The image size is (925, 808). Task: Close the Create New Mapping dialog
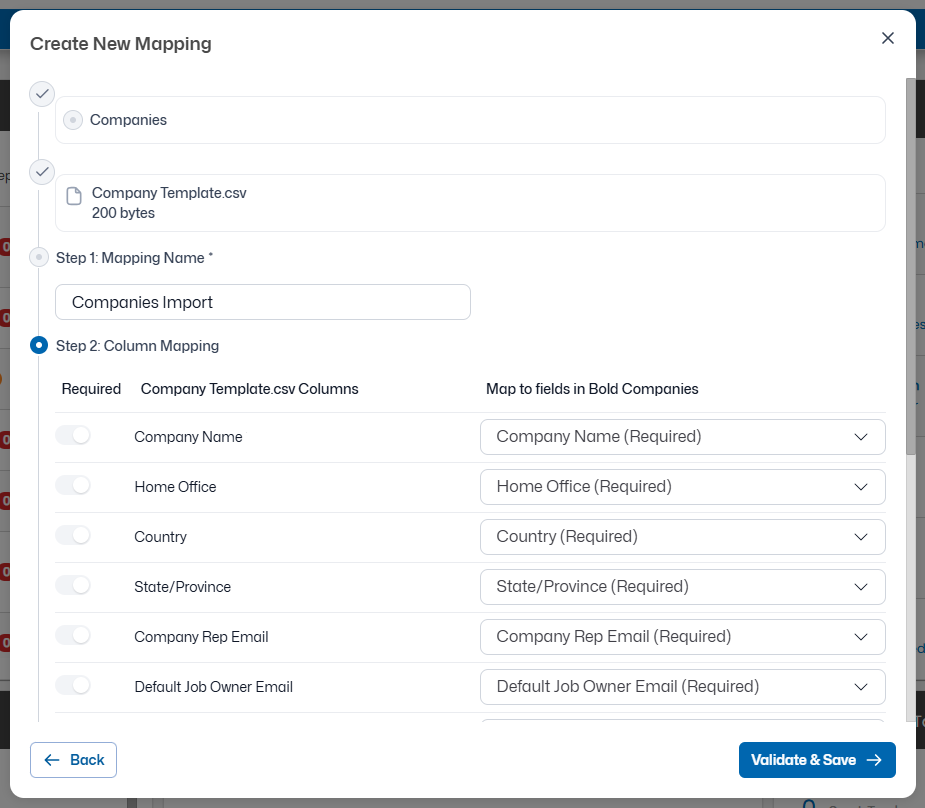coord(887,38)
